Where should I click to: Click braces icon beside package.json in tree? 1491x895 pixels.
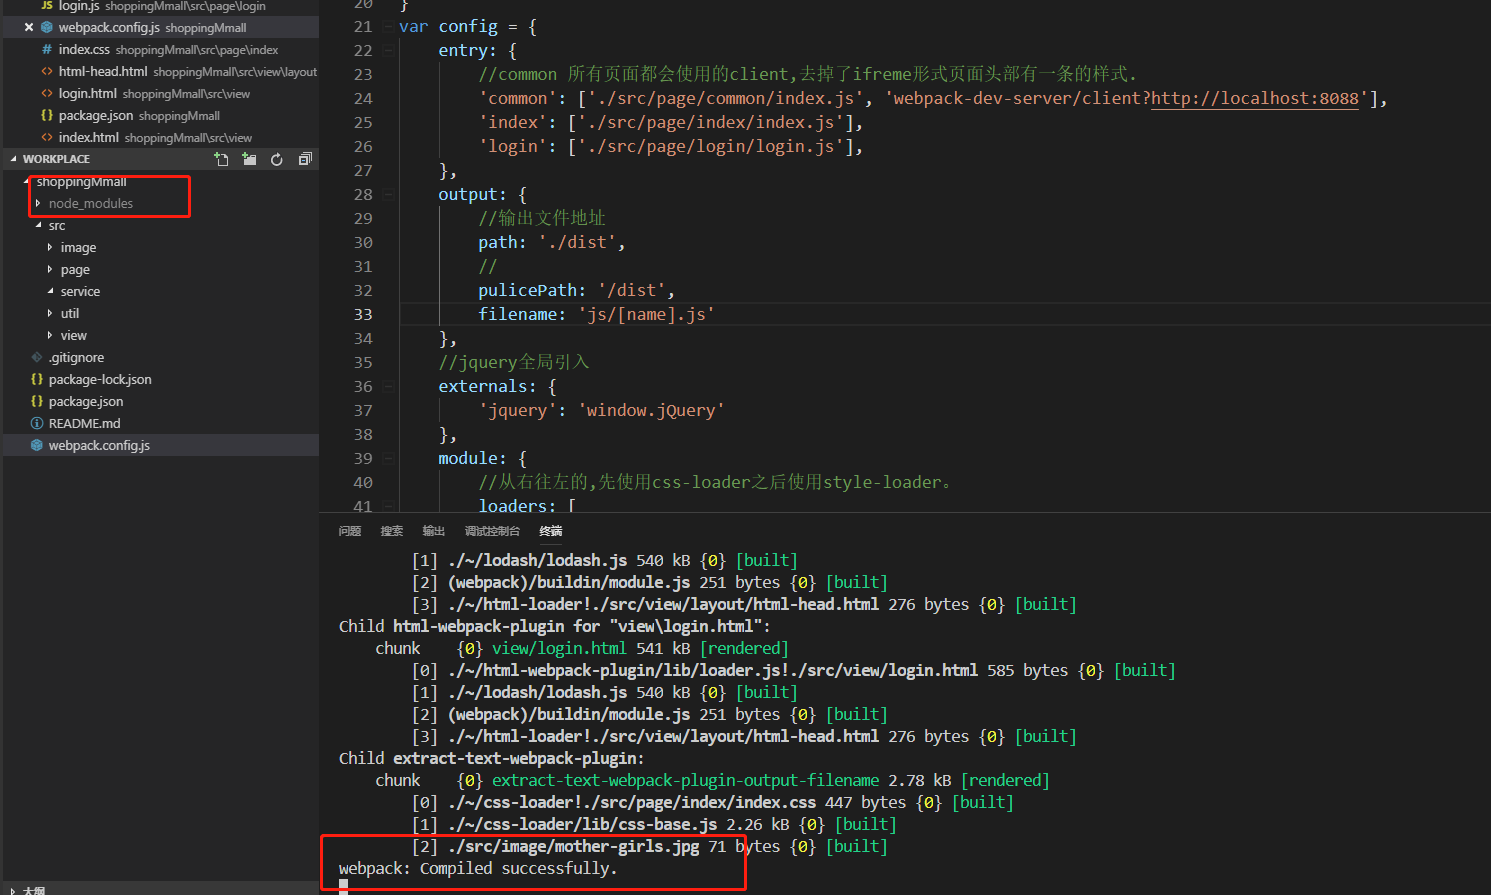point(37,401)
